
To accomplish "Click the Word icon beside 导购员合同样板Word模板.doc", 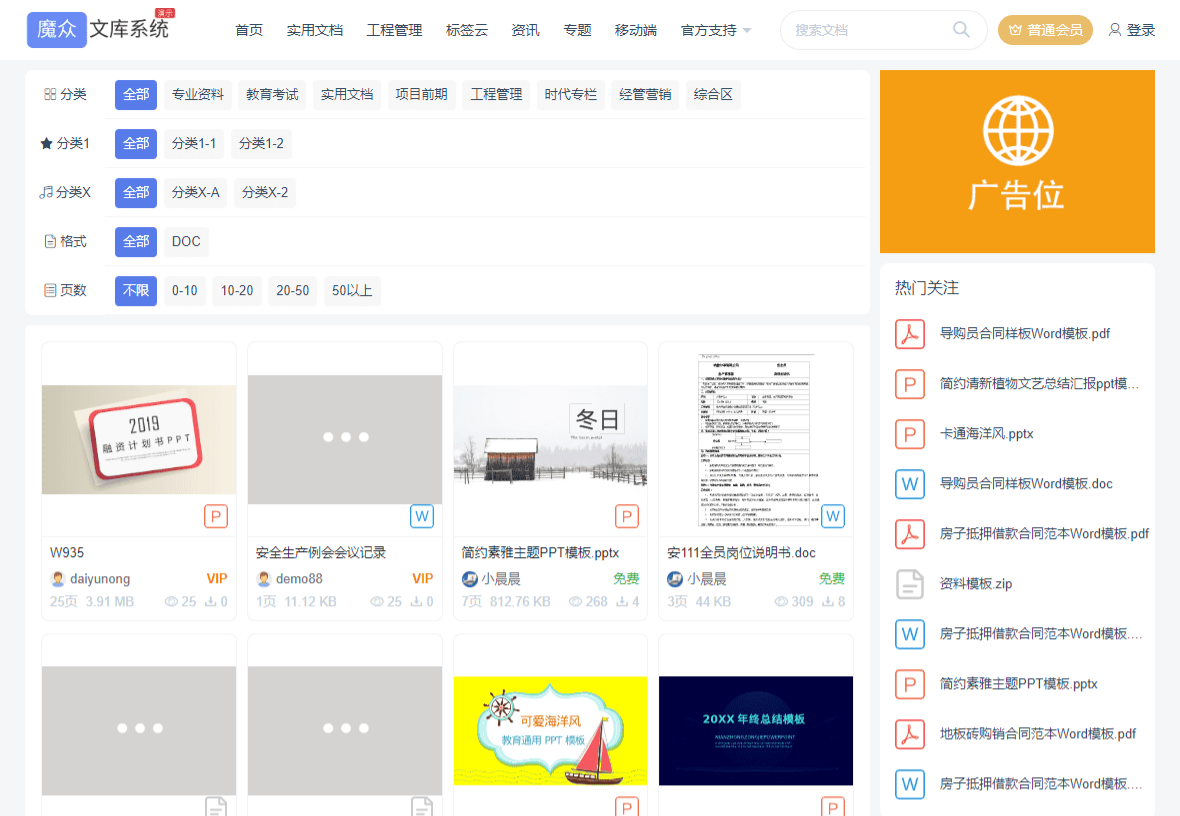I will (909, 484).
